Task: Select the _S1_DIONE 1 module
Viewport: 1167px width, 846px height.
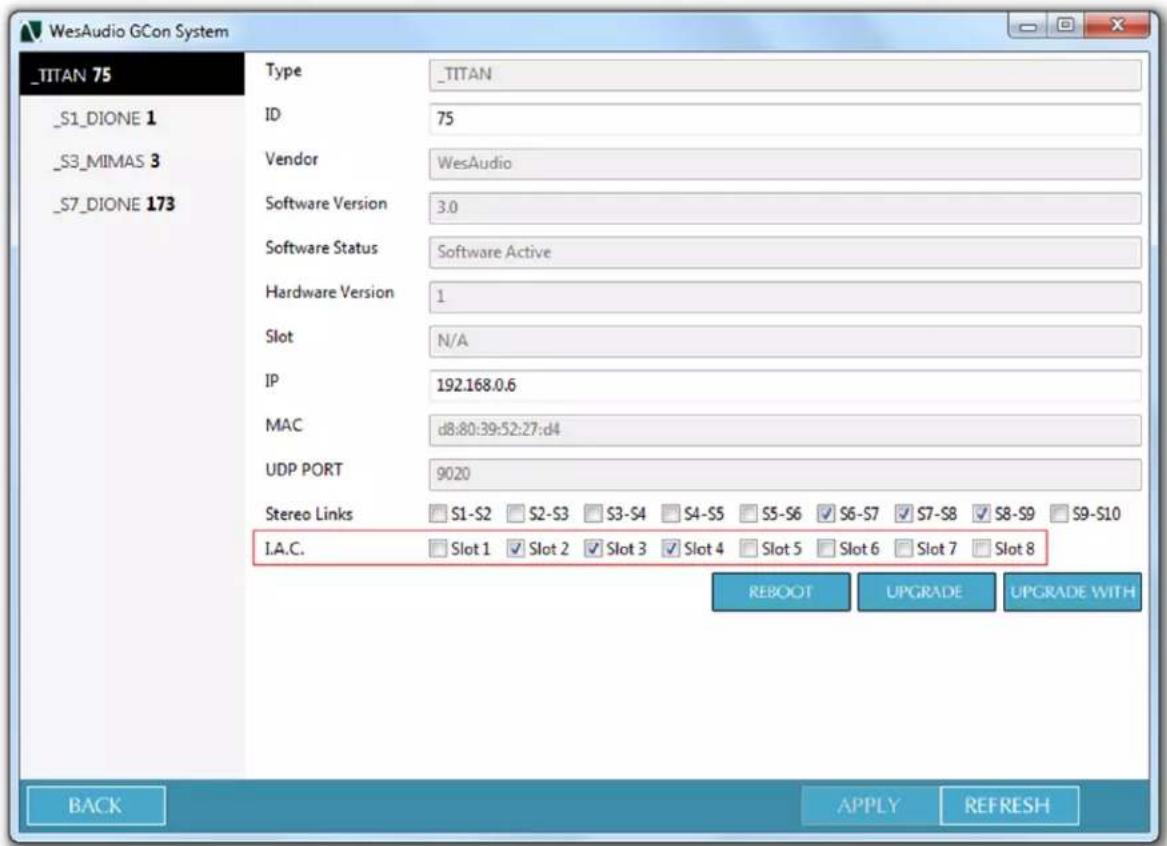Action: coord(105,118)
